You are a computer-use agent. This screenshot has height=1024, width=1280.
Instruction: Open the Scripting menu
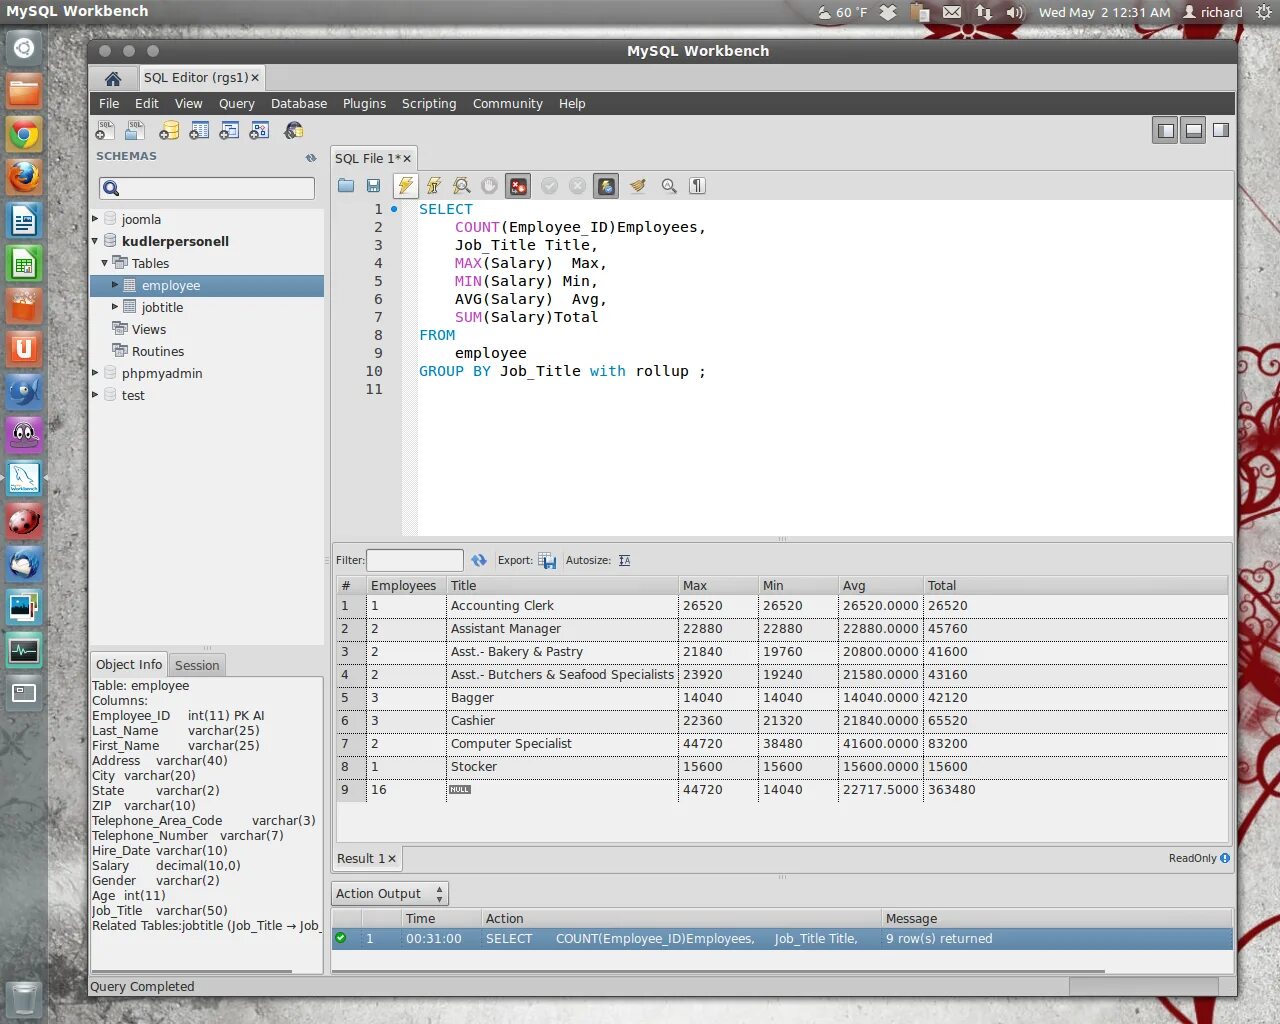point(429,104)
